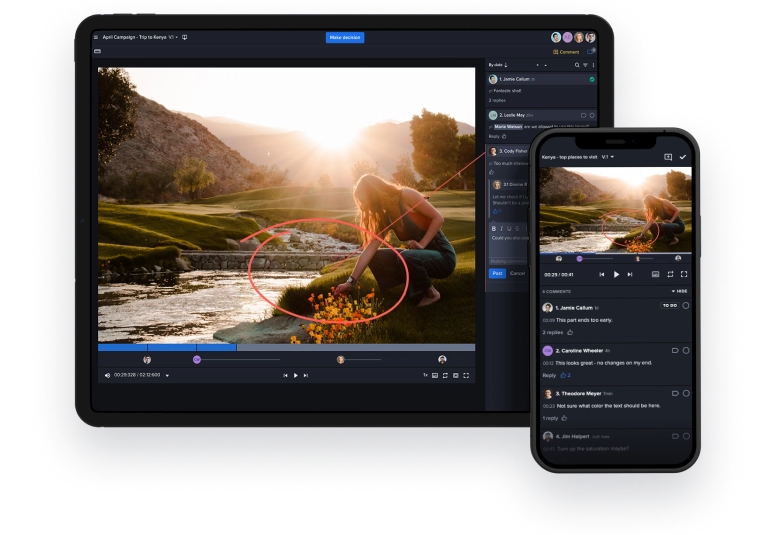Search comments with the magnifier icon

577,65
